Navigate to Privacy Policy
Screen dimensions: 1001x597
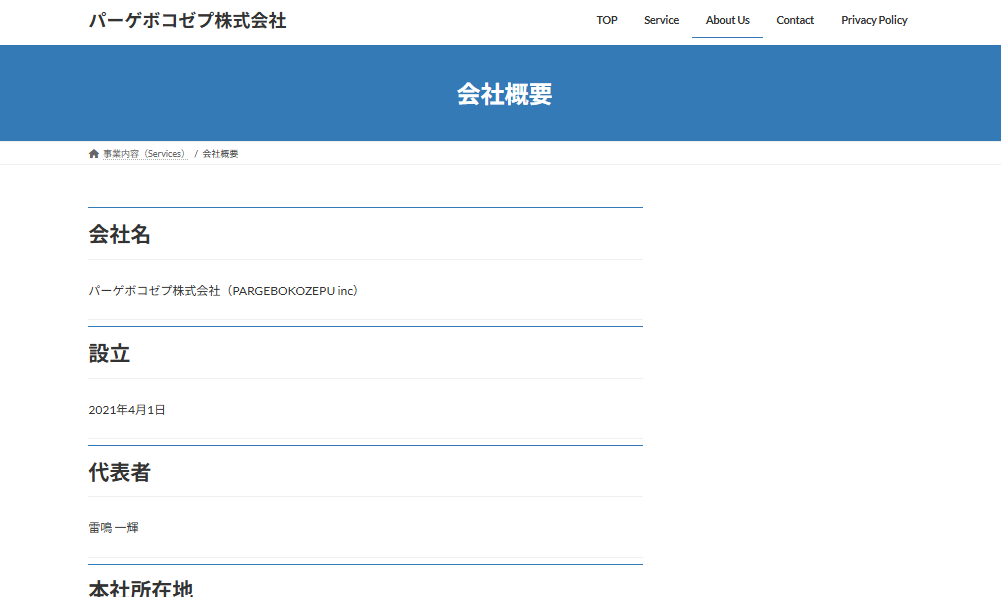point(874,20)
